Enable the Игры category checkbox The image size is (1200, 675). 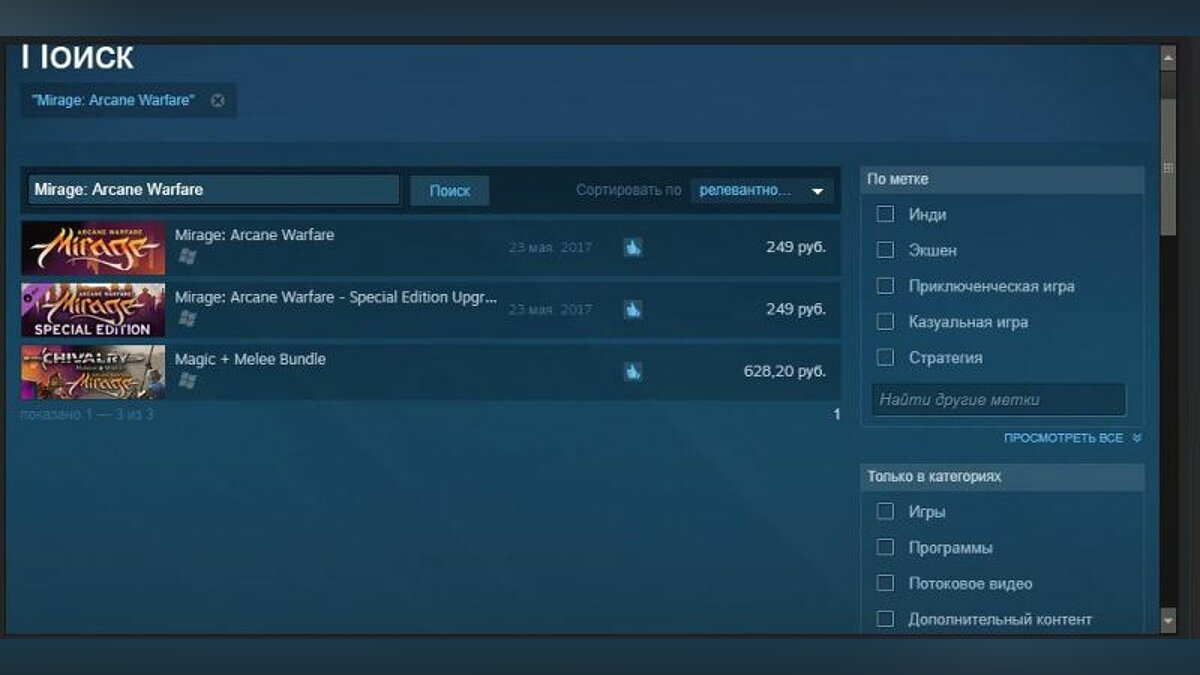885,511
